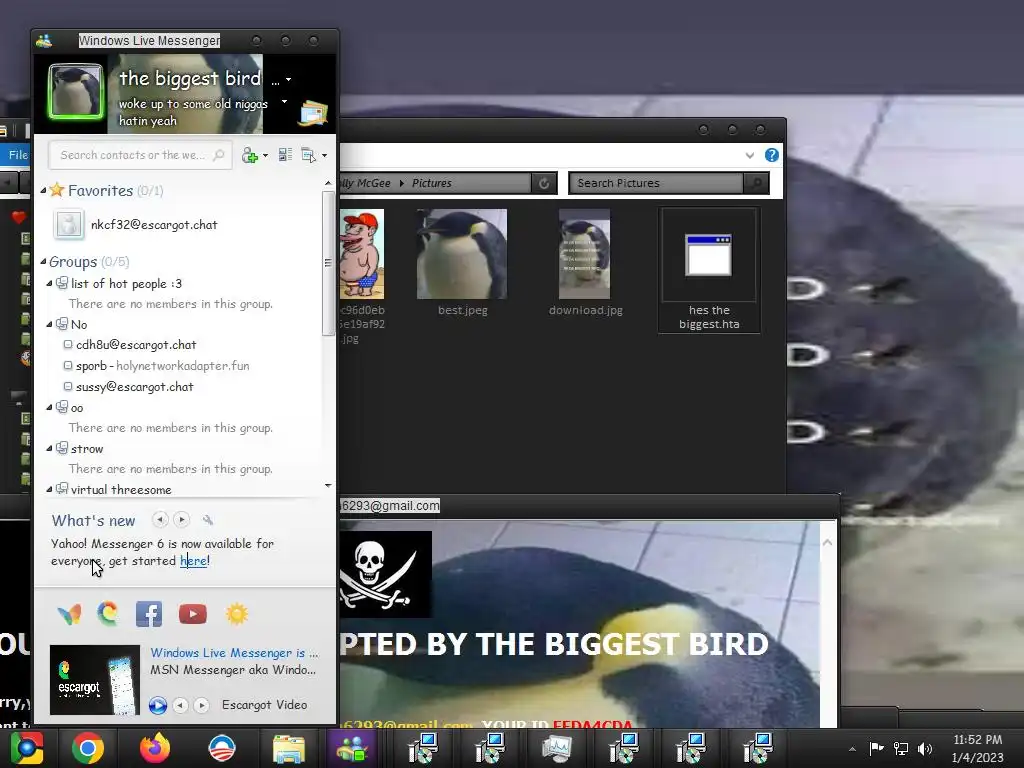Screen dimensions: 1024x768
Task: Click the avatar of nkcf32@escargot.chat
Action: [69, 225]
